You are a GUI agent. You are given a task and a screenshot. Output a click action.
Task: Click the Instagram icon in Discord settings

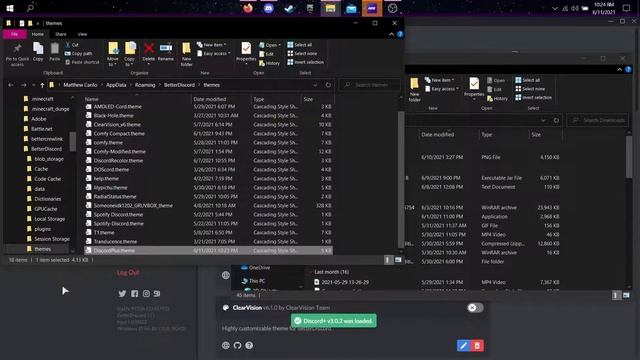(146, 293)
